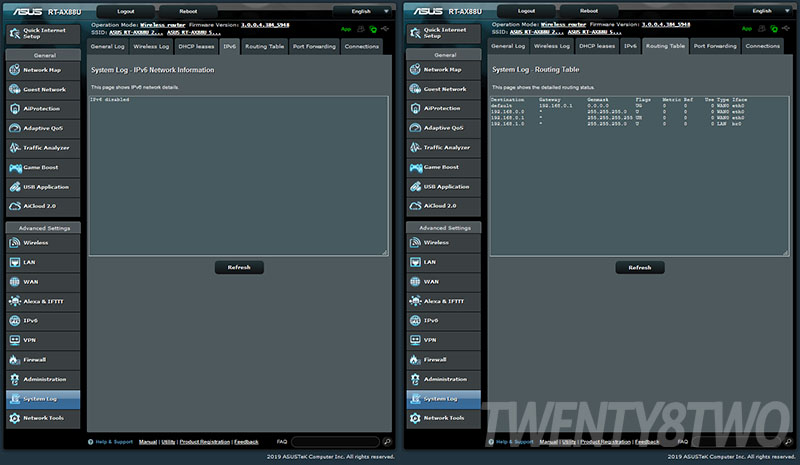Click Guest Network icon in left window
800x465 pixels.
click(x=15, y=89)
